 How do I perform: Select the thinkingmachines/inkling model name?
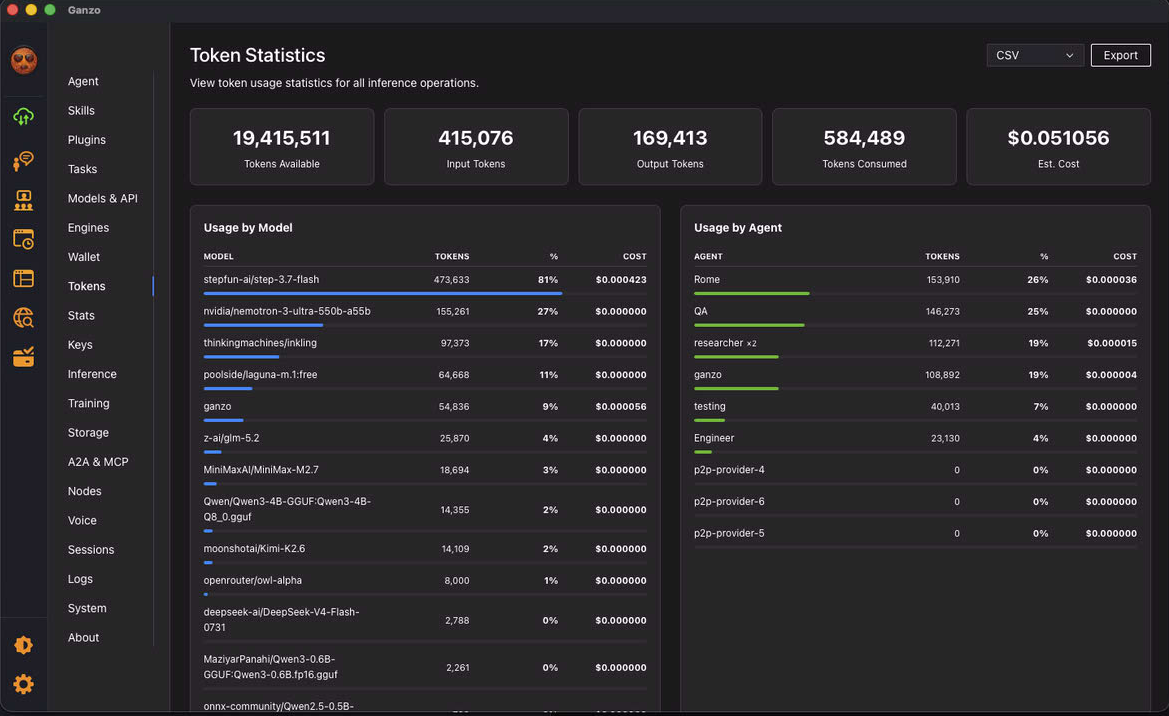(x=260, y=343)
